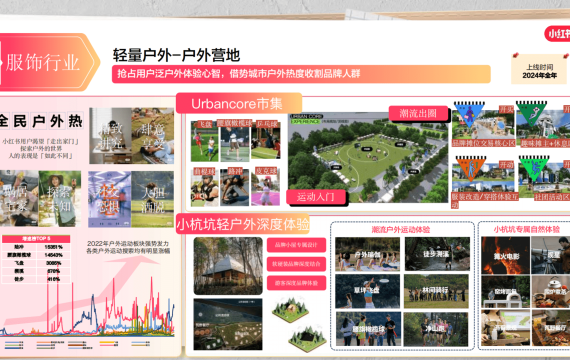Open the 小杭坑轻户外深度体验 section tab
570x360 pixels.
point(242,224)
